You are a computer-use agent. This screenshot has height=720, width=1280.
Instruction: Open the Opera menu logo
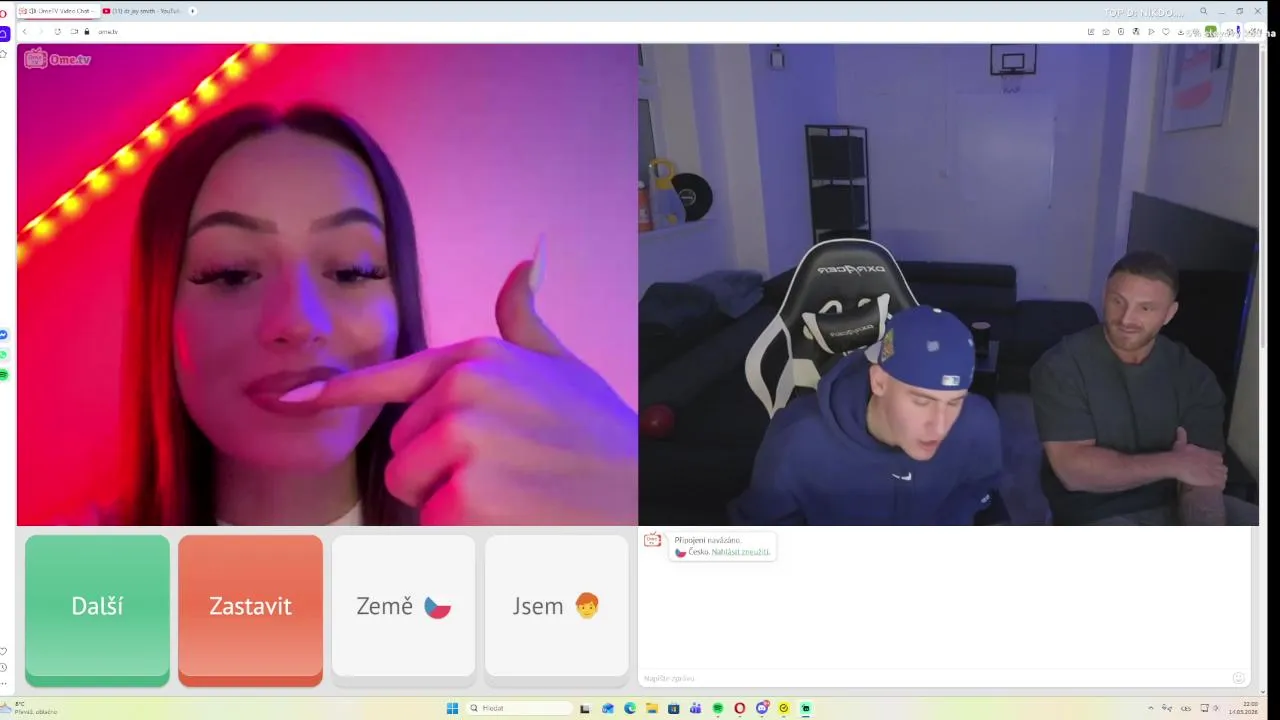click(x=4, y=12)
